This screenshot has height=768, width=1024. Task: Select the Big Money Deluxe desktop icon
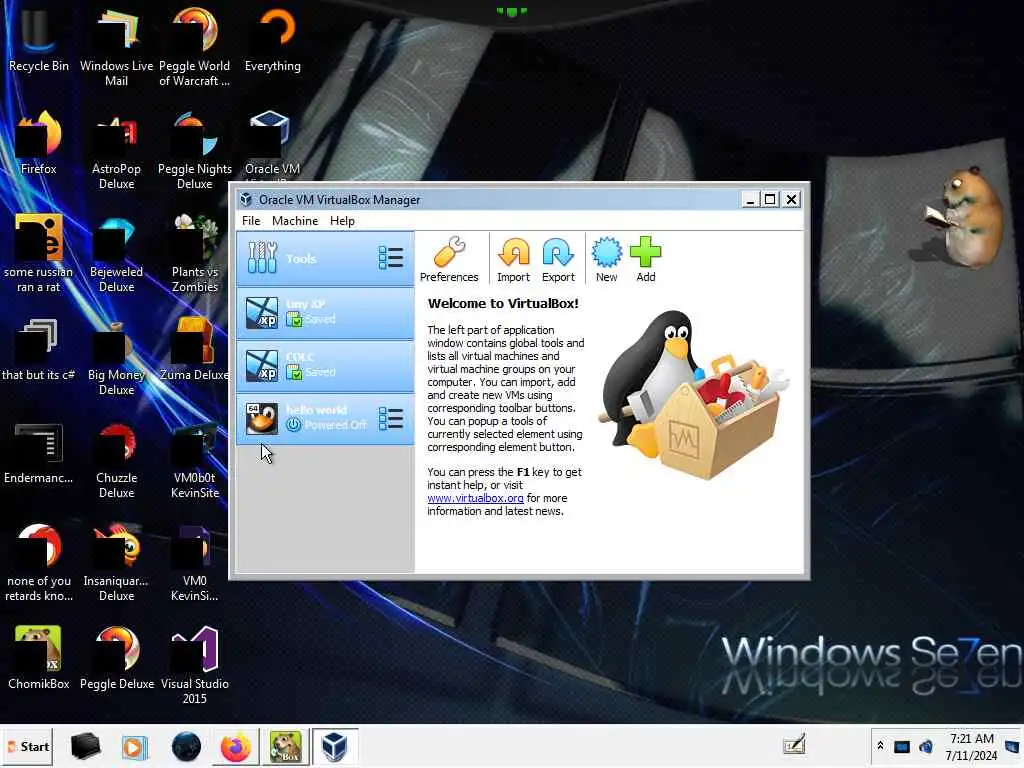click(x=116, y=357)
